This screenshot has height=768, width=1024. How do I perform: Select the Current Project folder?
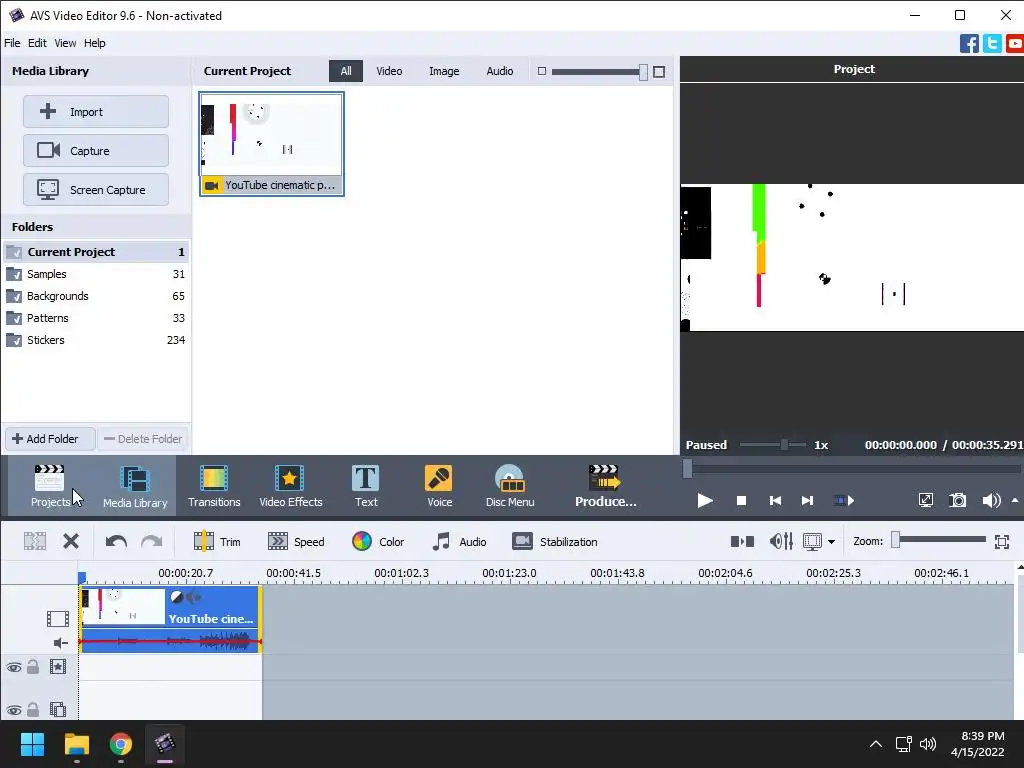coord(95,252)
